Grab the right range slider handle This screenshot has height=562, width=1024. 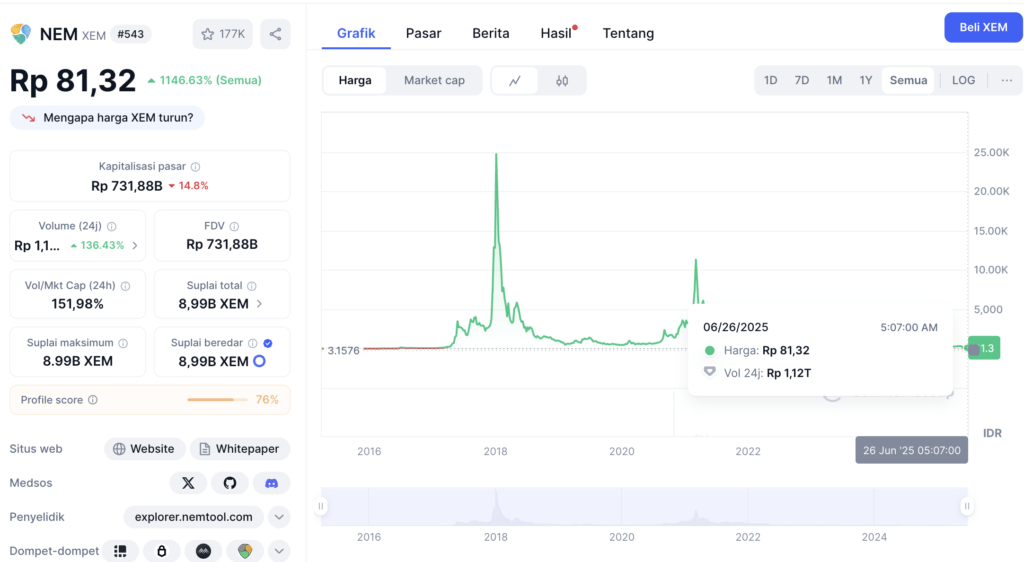[x=967, y=506]
